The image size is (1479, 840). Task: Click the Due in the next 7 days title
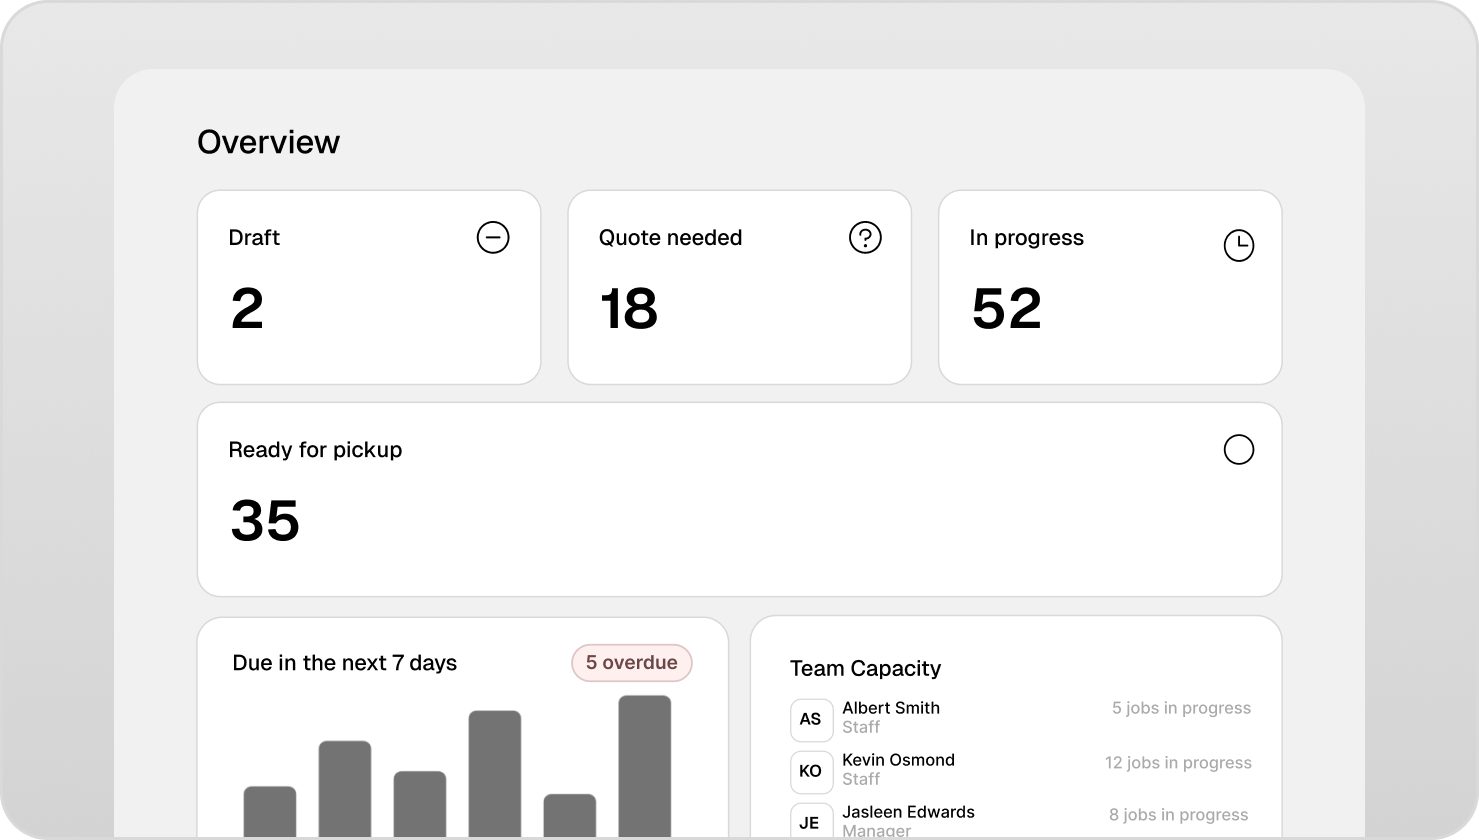click(x=343, y=662)
